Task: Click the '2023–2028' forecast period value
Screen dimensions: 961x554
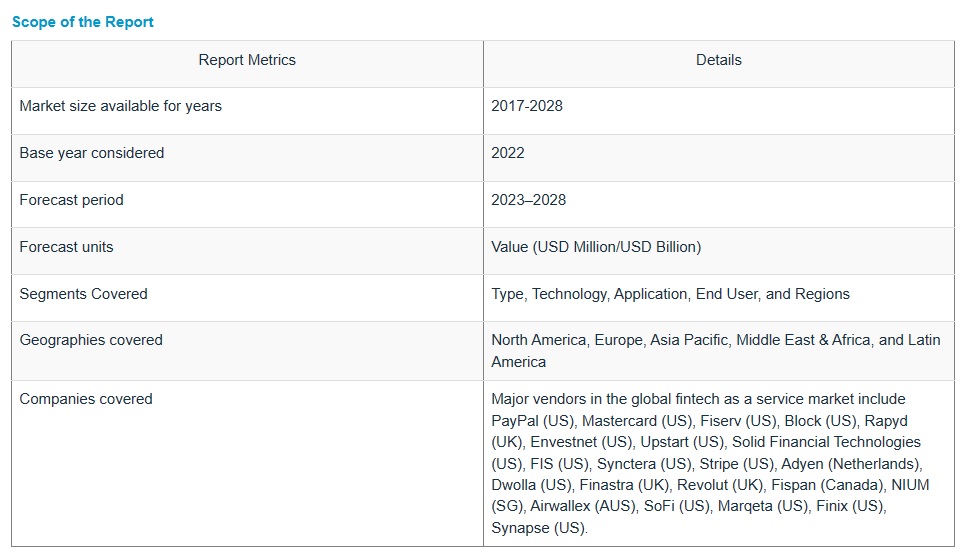Action: 528,200
